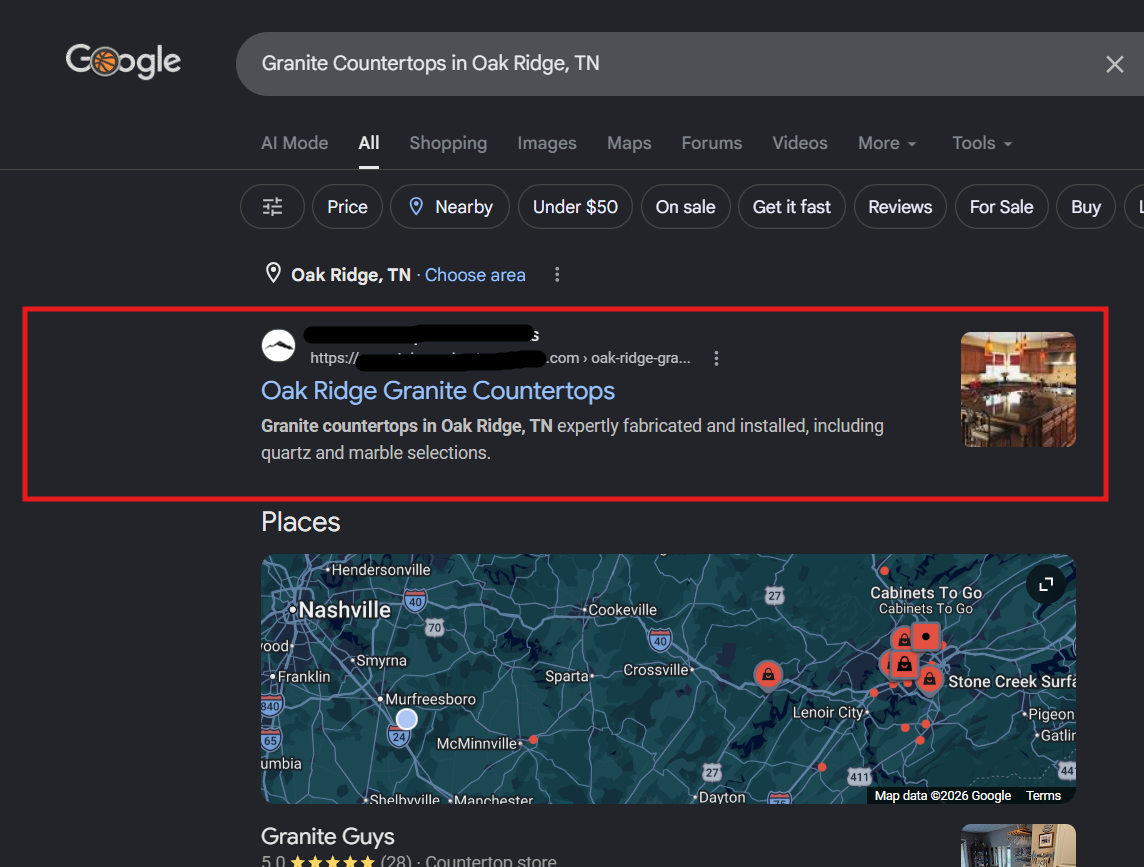Select the Nearby filter chip
The image size is (1144, 867).
click(450, 207)
